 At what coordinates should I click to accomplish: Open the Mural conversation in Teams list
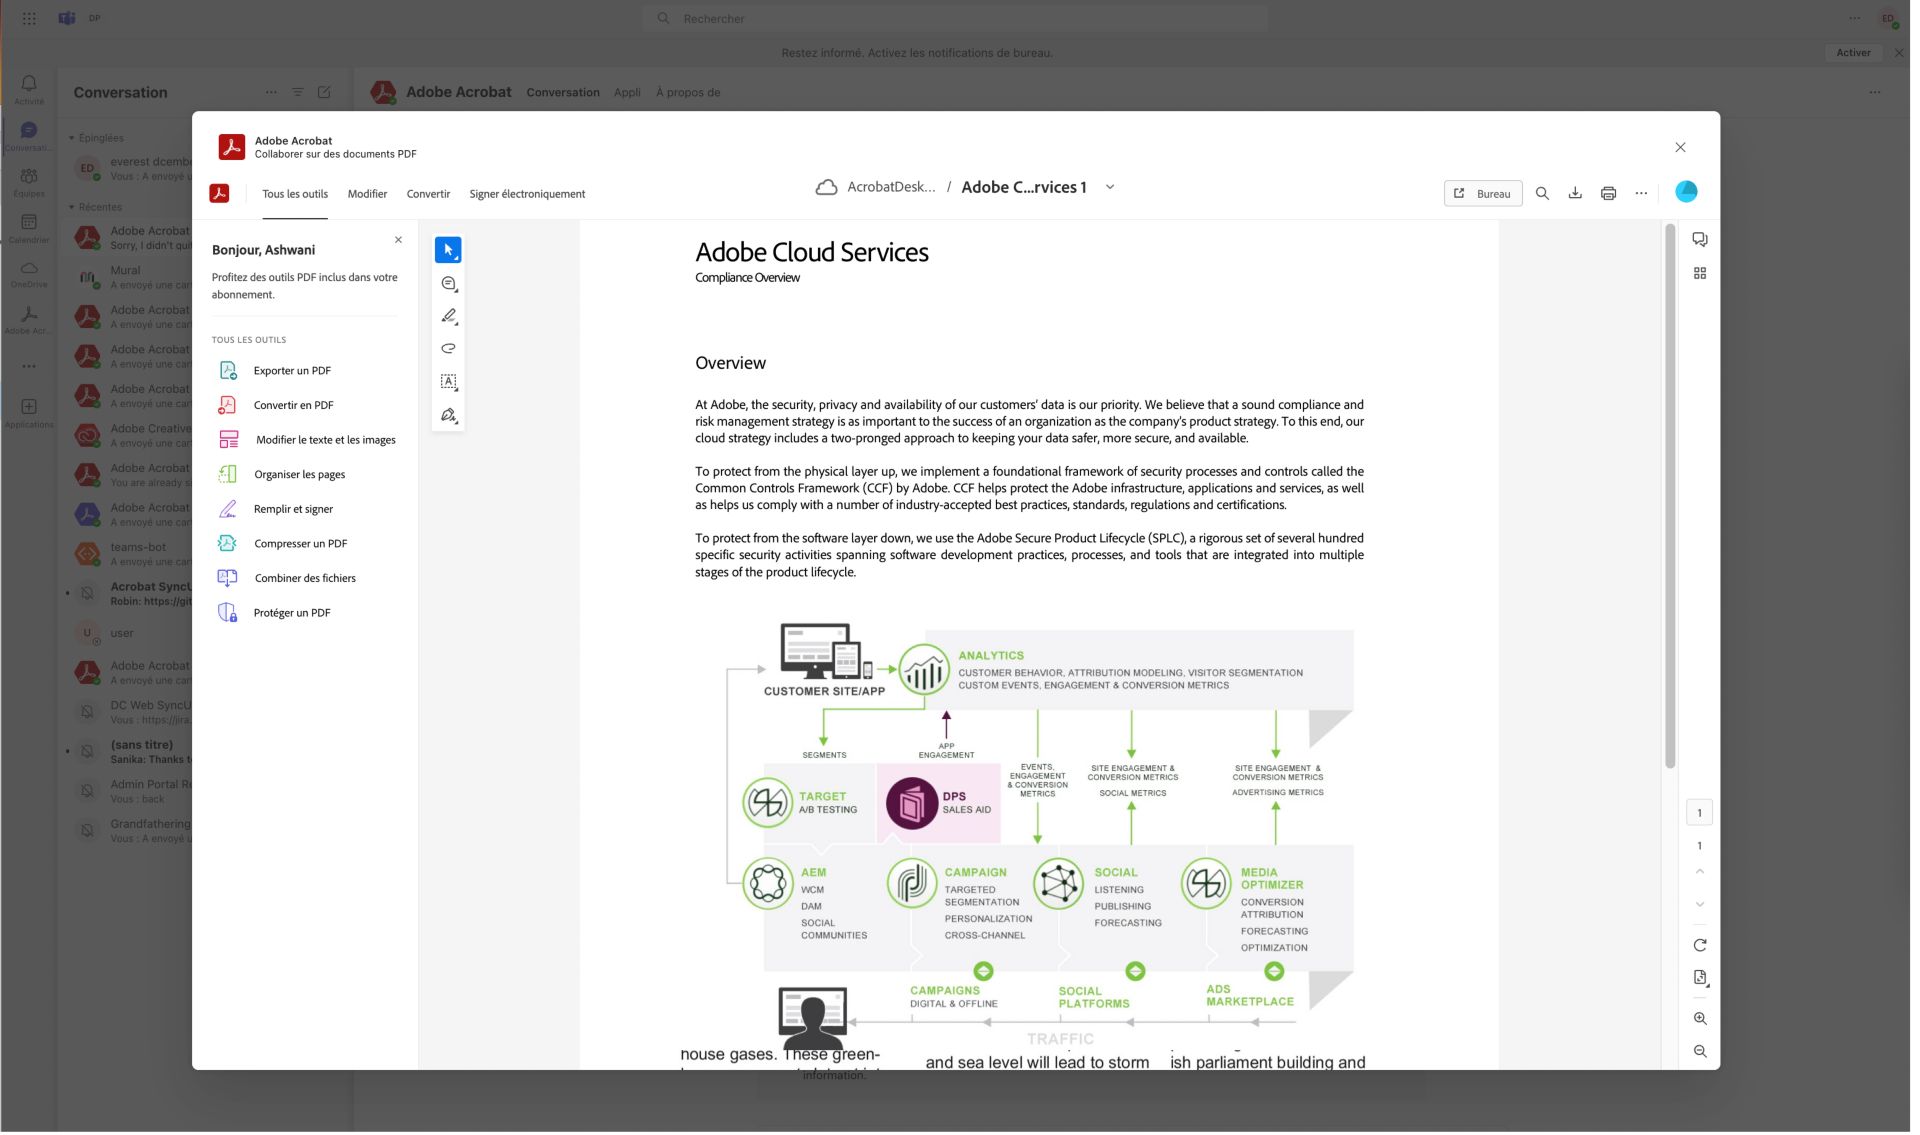[132, 278]
